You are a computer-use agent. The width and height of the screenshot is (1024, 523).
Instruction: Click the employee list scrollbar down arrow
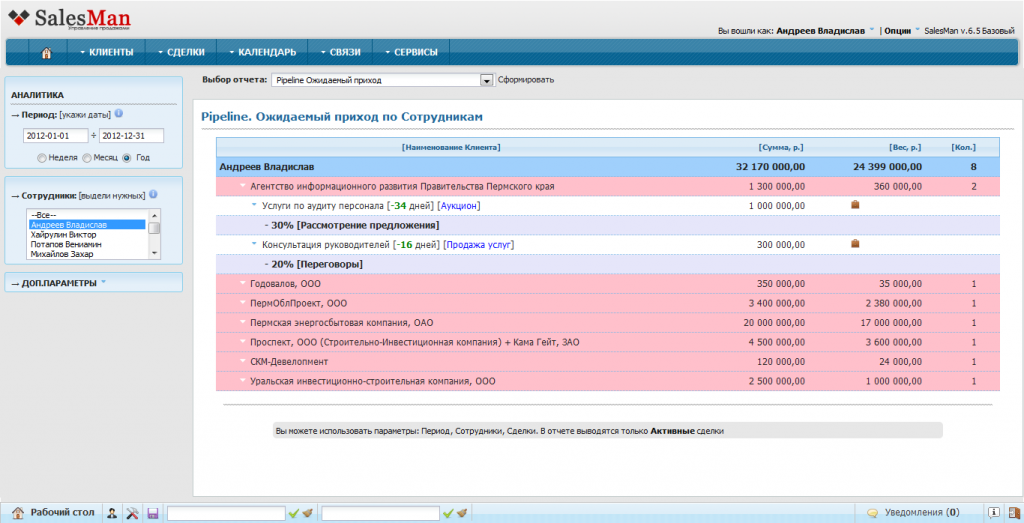tap(154, 253)
